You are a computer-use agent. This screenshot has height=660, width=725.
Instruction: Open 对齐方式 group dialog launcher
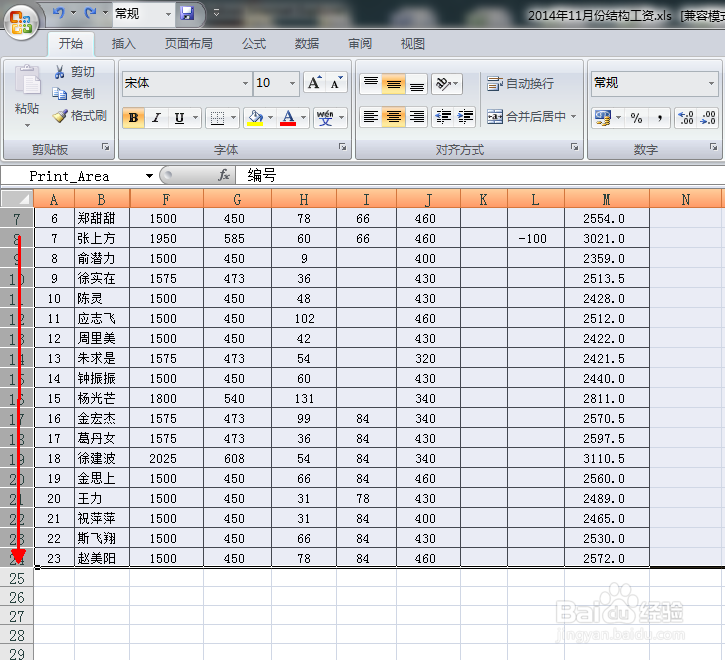[x=574, y=147]
